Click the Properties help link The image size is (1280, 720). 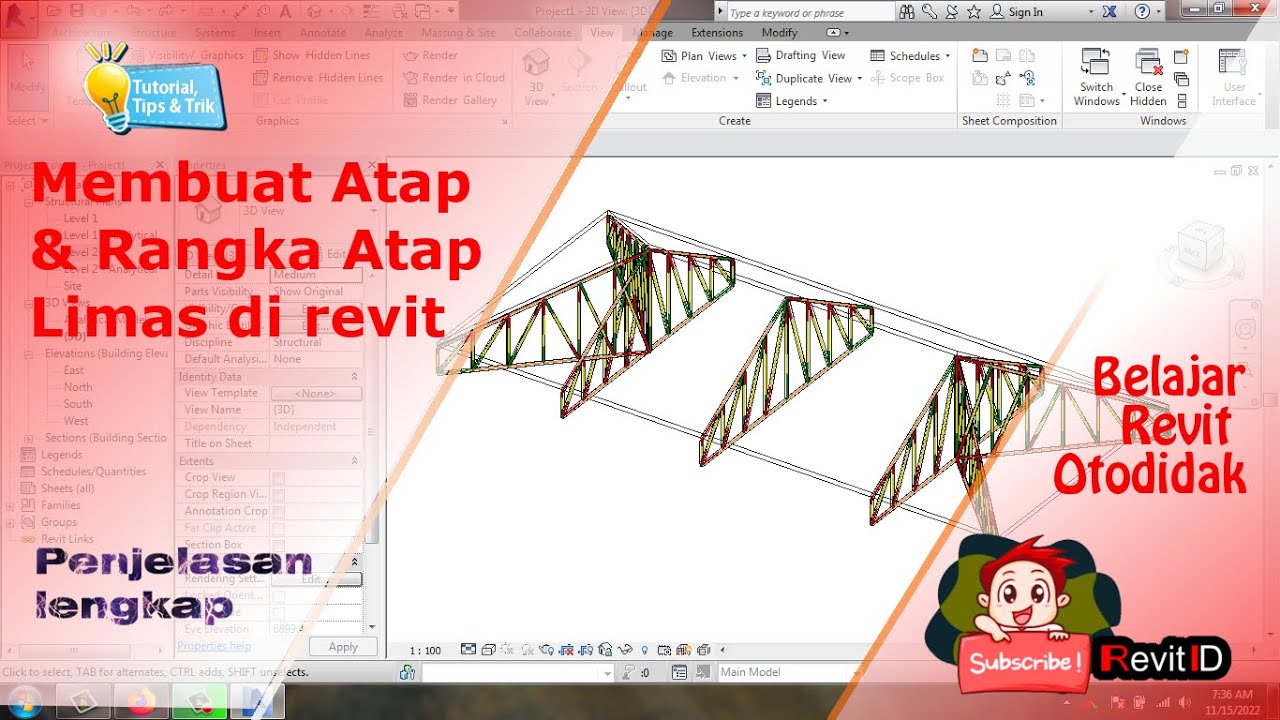coord(214,647)
